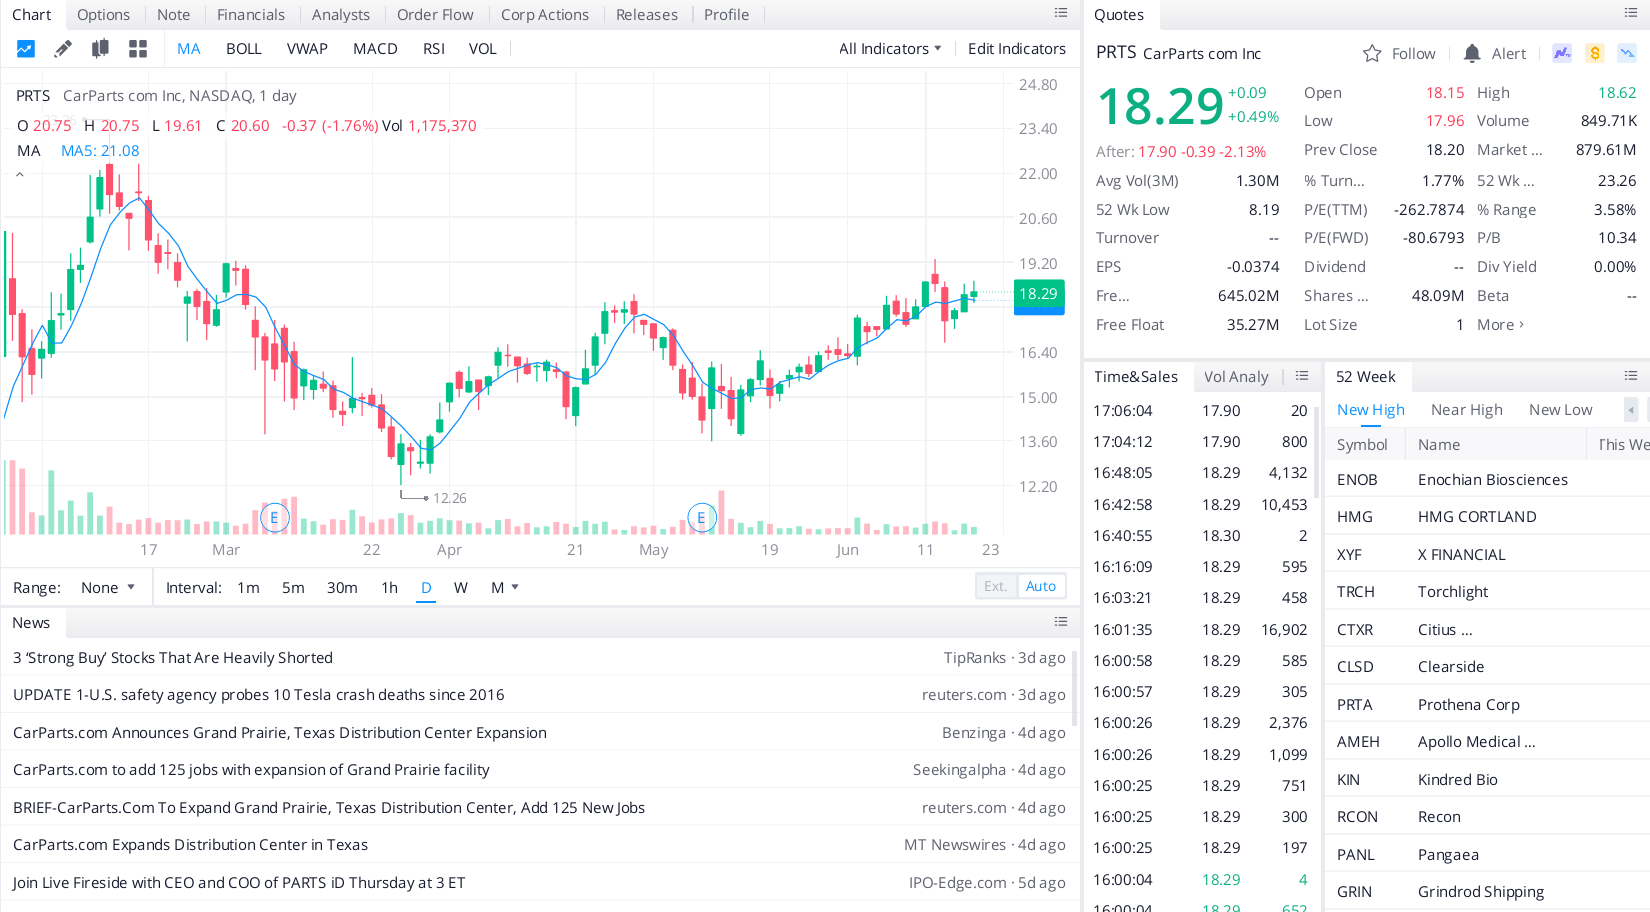Image resolution: width=1650 pixels, height=912 pixels.
Task: Open news '3 Strong Buy Stocks That Are Heavily Shorted'
Action: pyautogui.click(x=173, y=658)
